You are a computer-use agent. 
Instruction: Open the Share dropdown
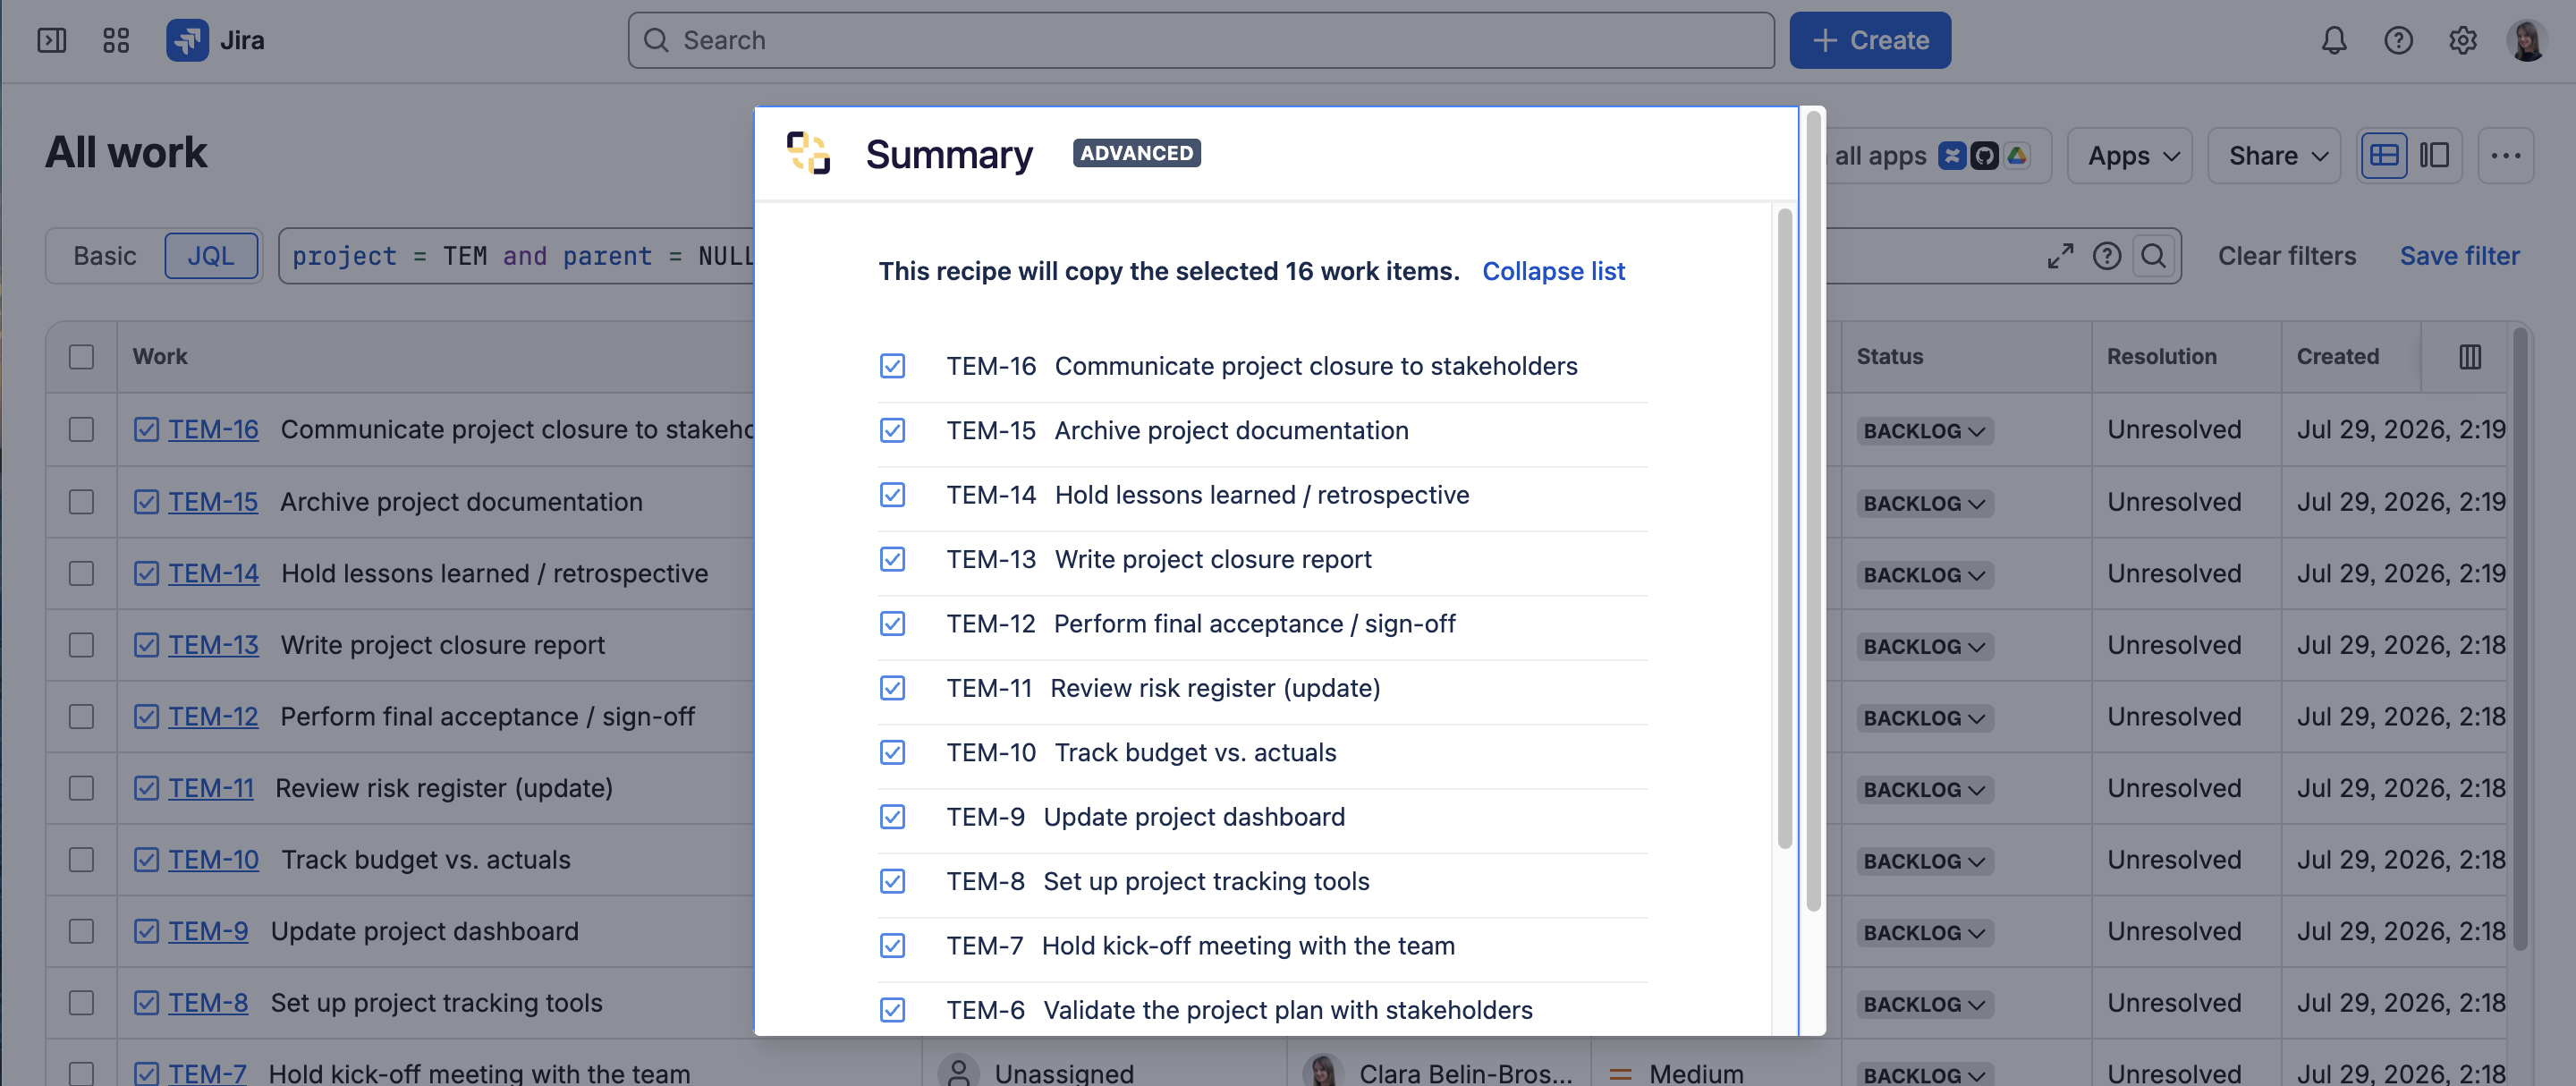[x=2274, y=156]
